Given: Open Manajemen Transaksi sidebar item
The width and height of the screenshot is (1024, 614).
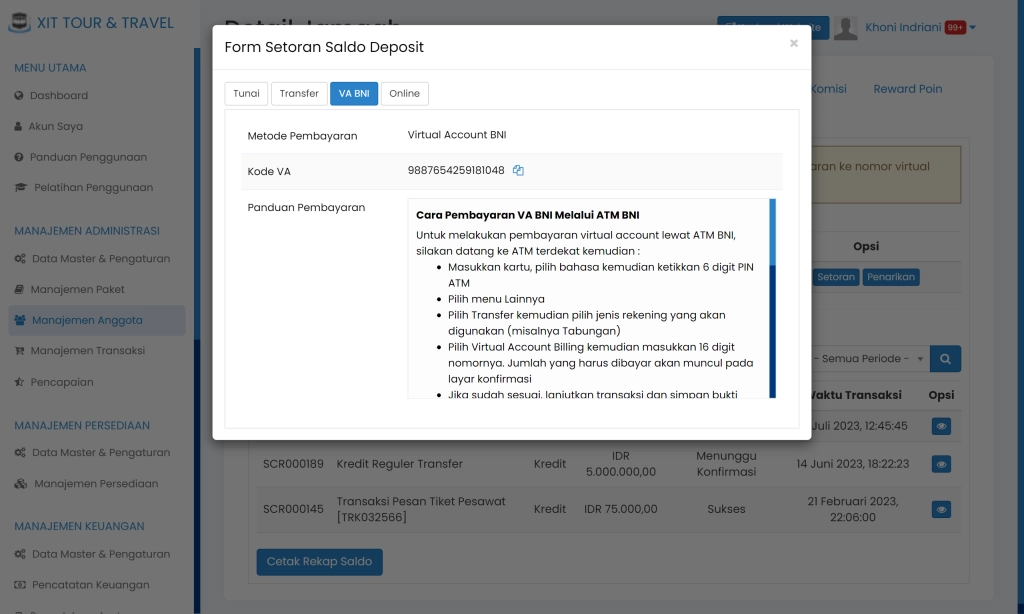Looking at the screenshot, I should [87, 351].
